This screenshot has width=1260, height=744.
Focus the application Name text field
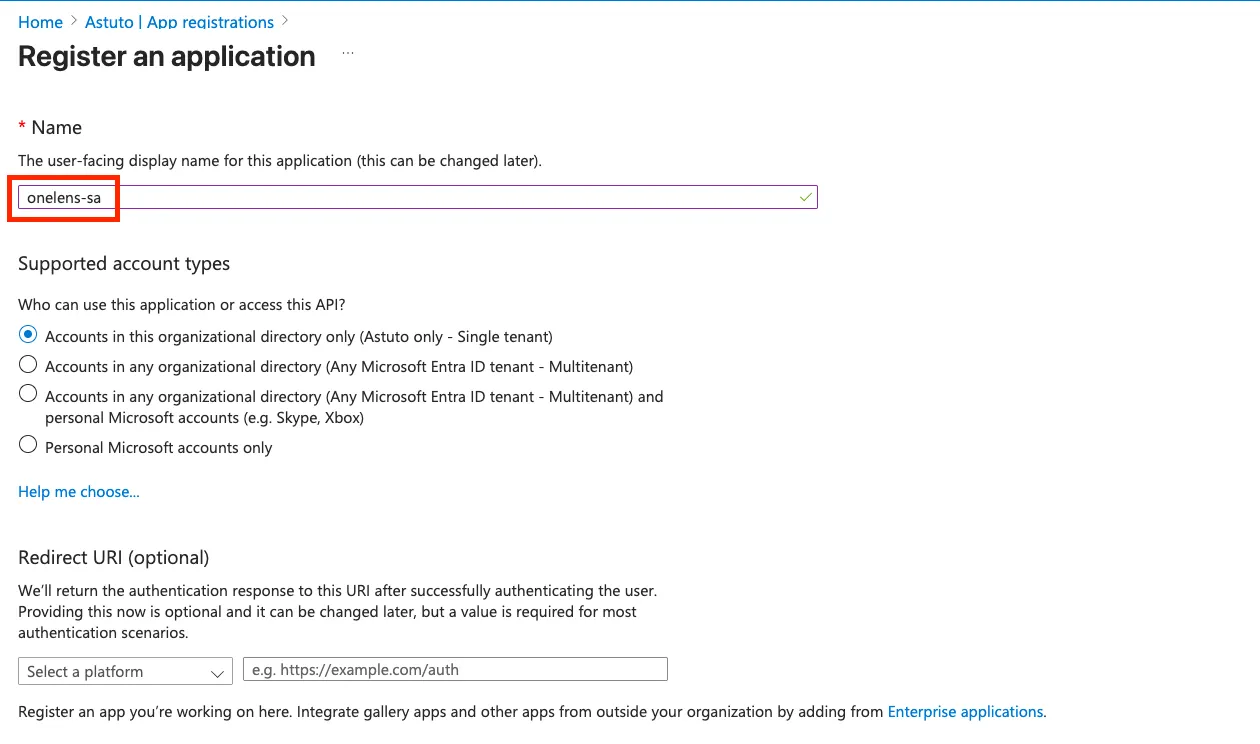coord(450,197)
